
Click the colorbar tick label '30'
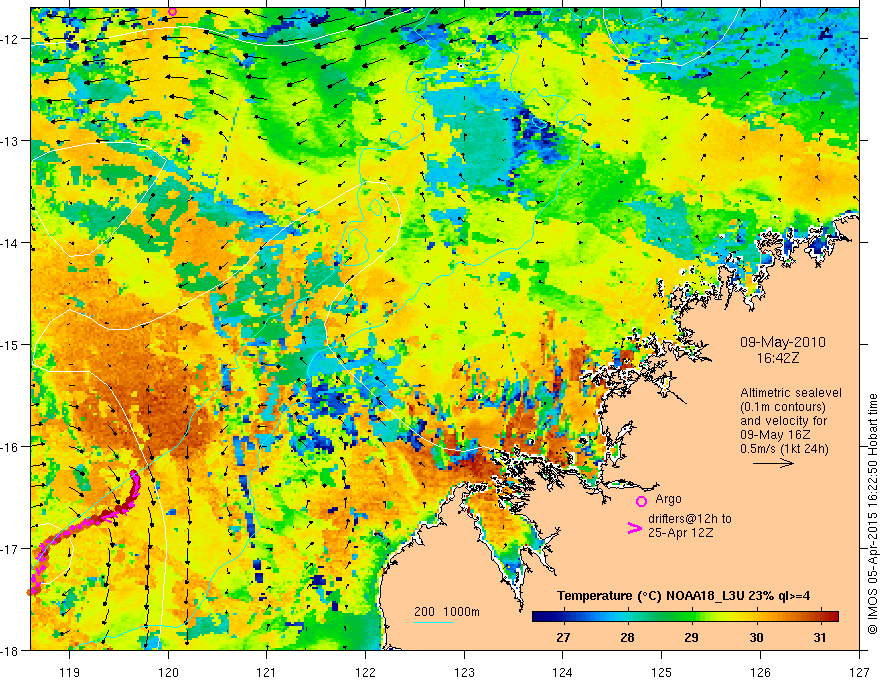click(x=756, y=637)
